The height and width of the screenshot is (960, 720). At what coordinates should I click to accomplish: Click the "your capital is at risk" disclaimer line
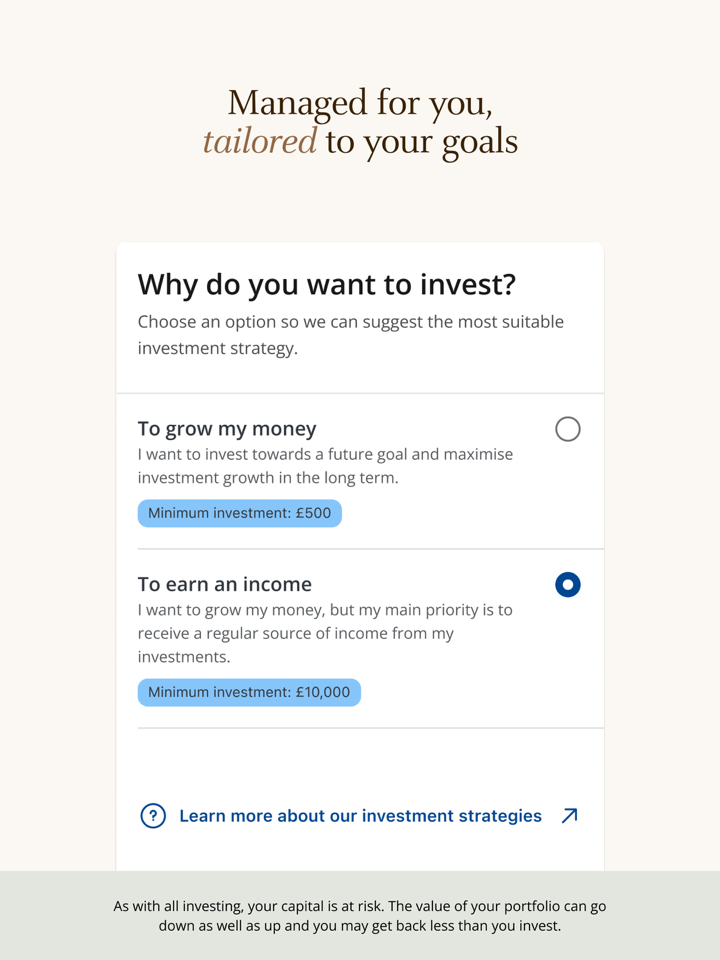pos(360,906)
